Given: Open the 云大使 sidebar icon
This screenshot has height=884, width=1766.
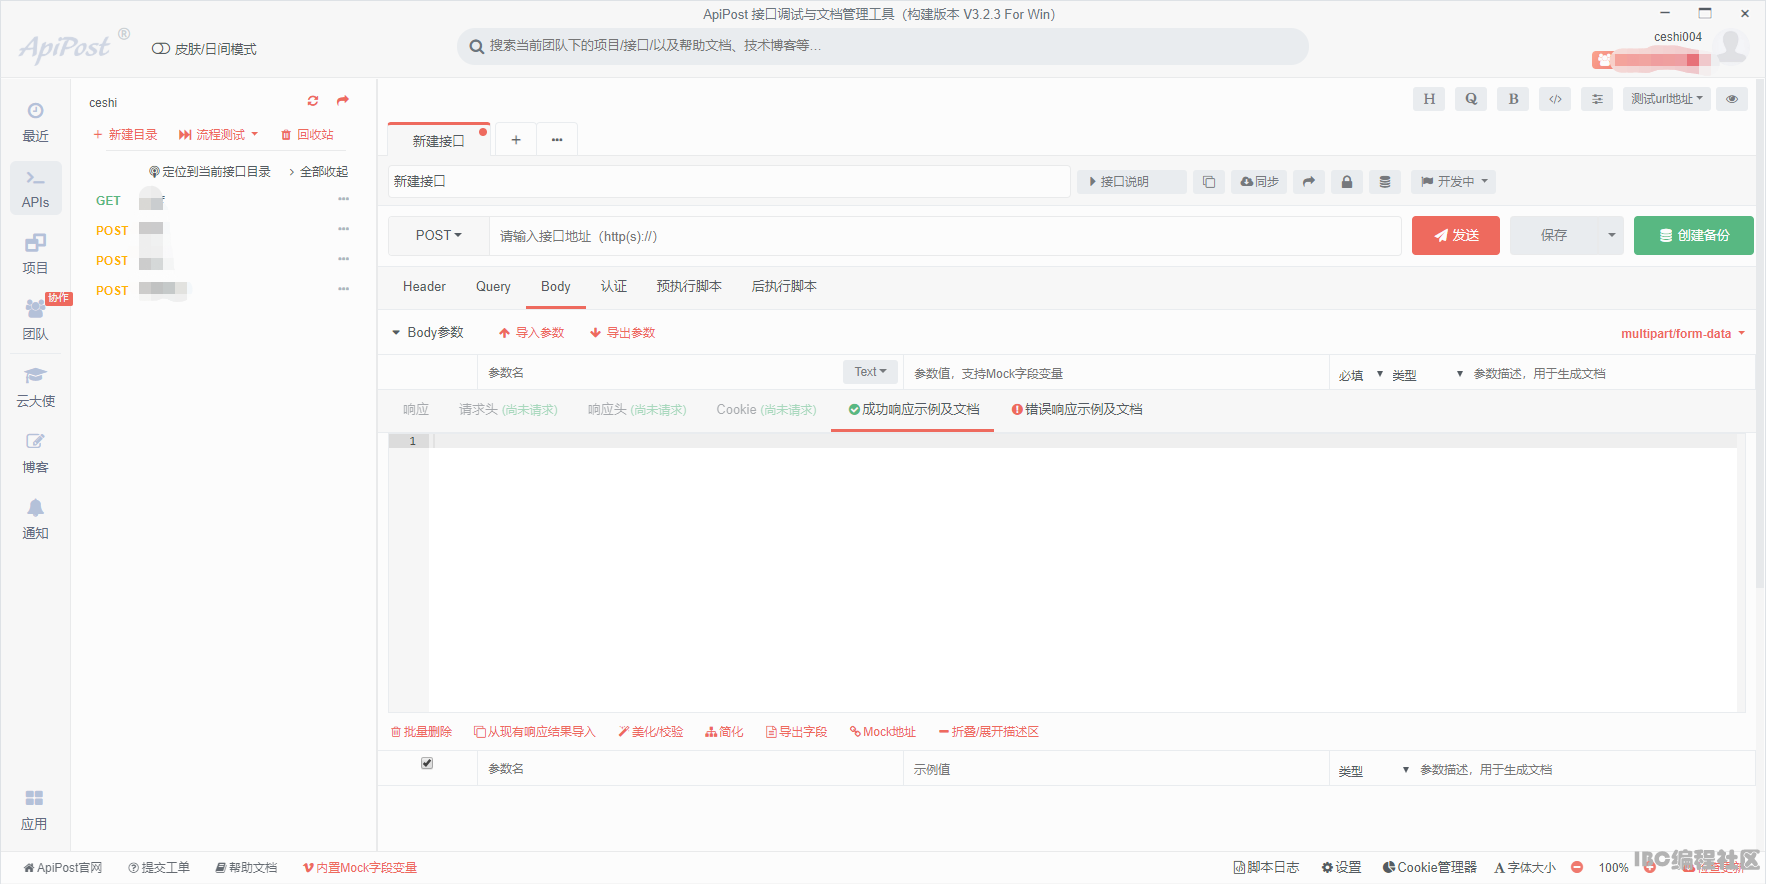Looking at the screenshot, I should [x=35, y=387].
